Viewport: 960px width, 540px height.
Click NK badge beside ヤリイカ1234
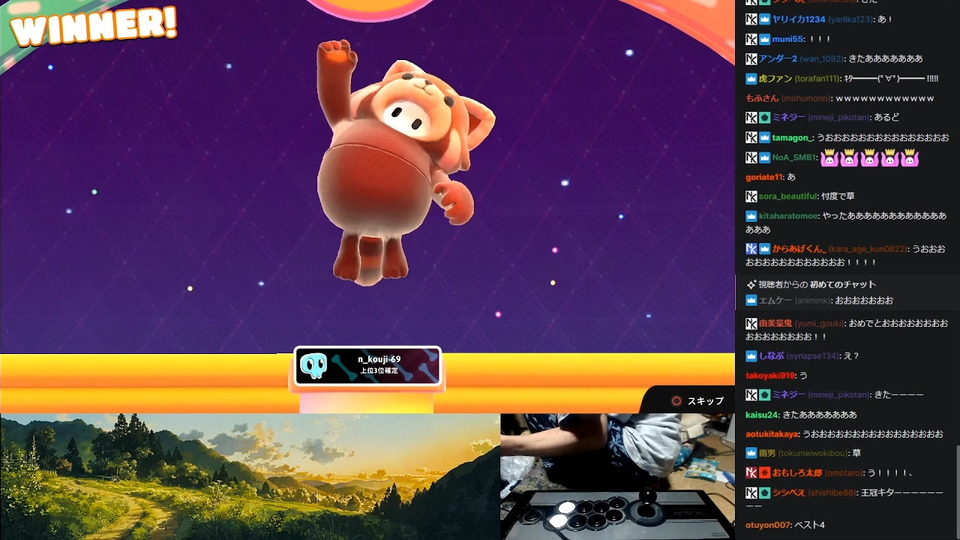tap(751, 20)
